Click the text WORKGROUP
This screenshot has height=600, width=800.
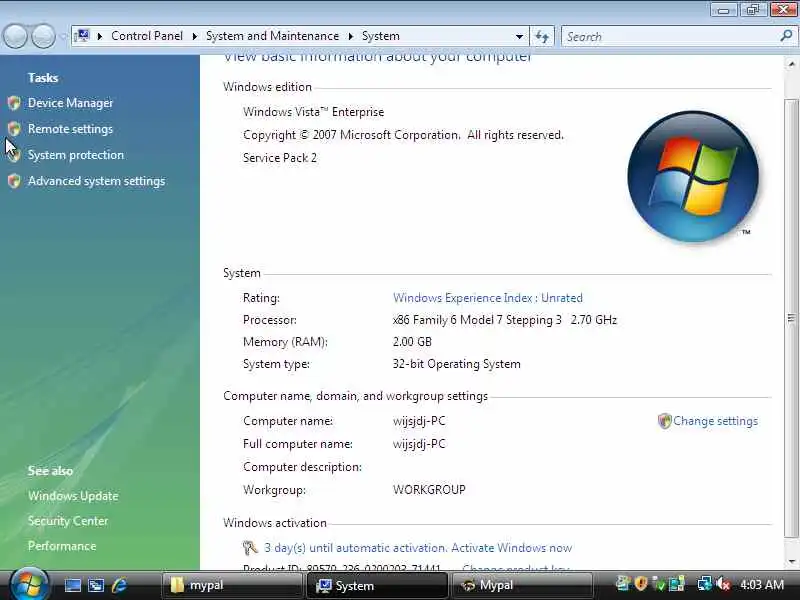[x=429, y=490]
